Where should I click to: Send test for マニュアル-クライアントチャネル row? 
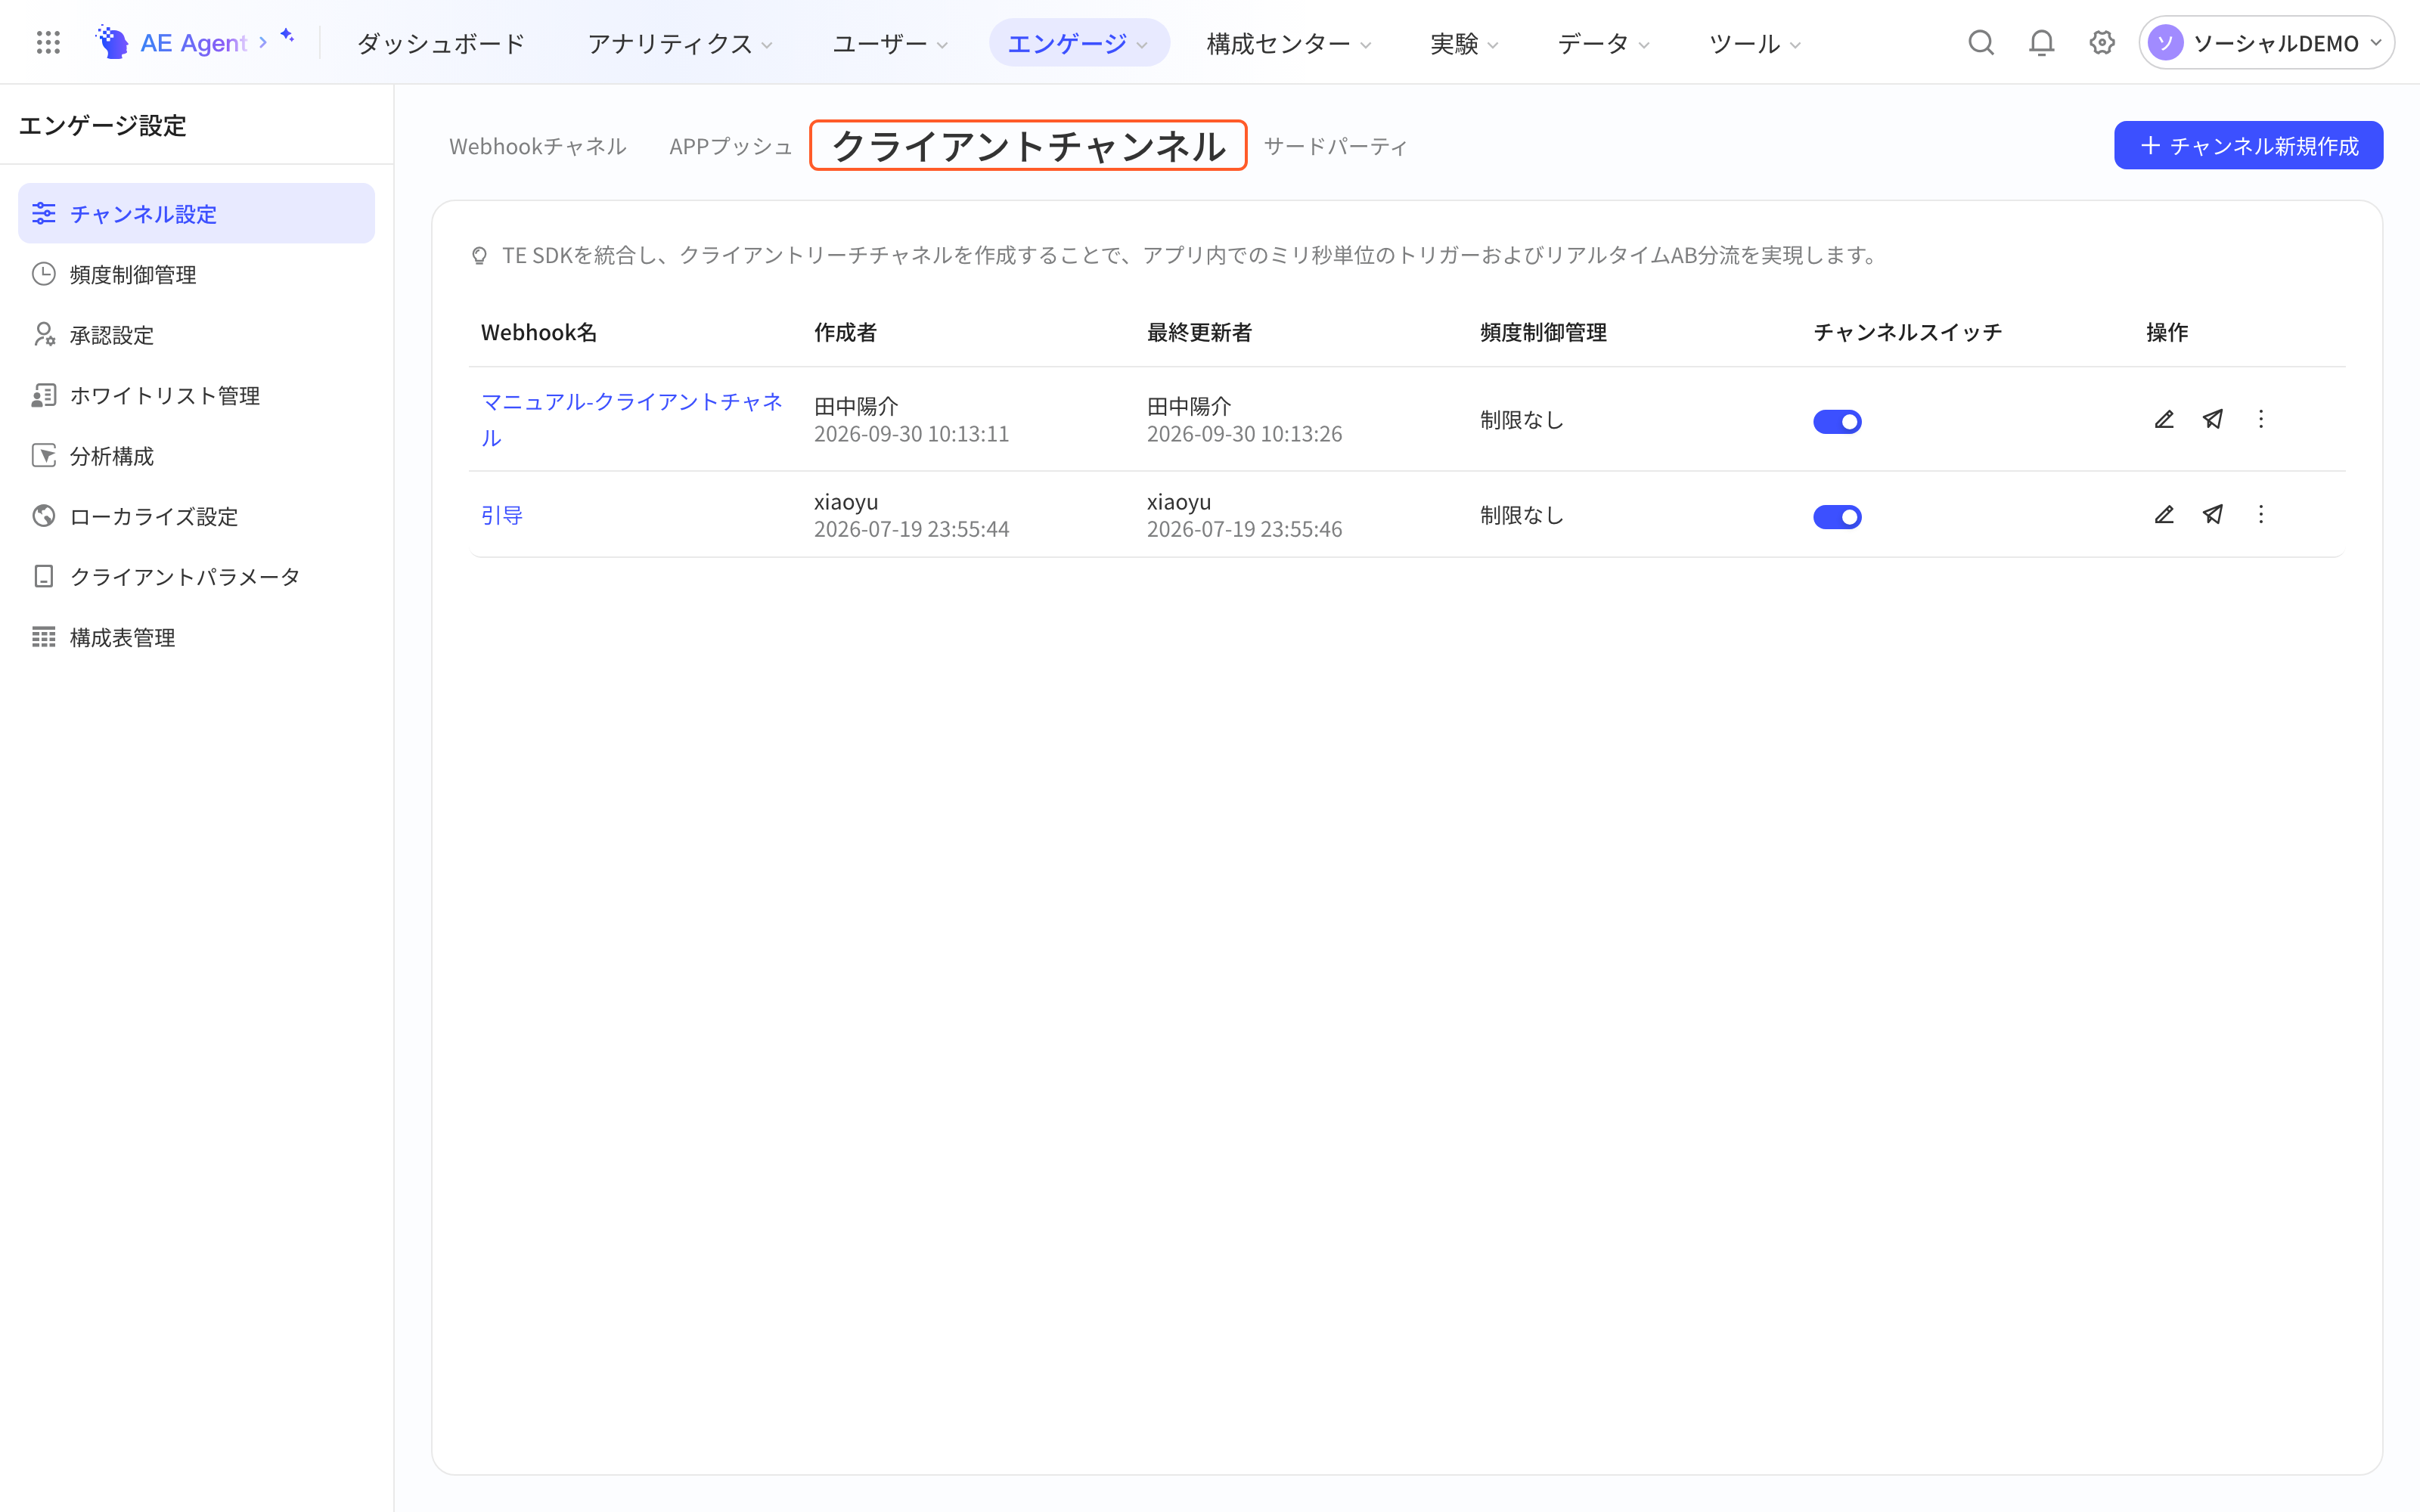(2213, 419)
